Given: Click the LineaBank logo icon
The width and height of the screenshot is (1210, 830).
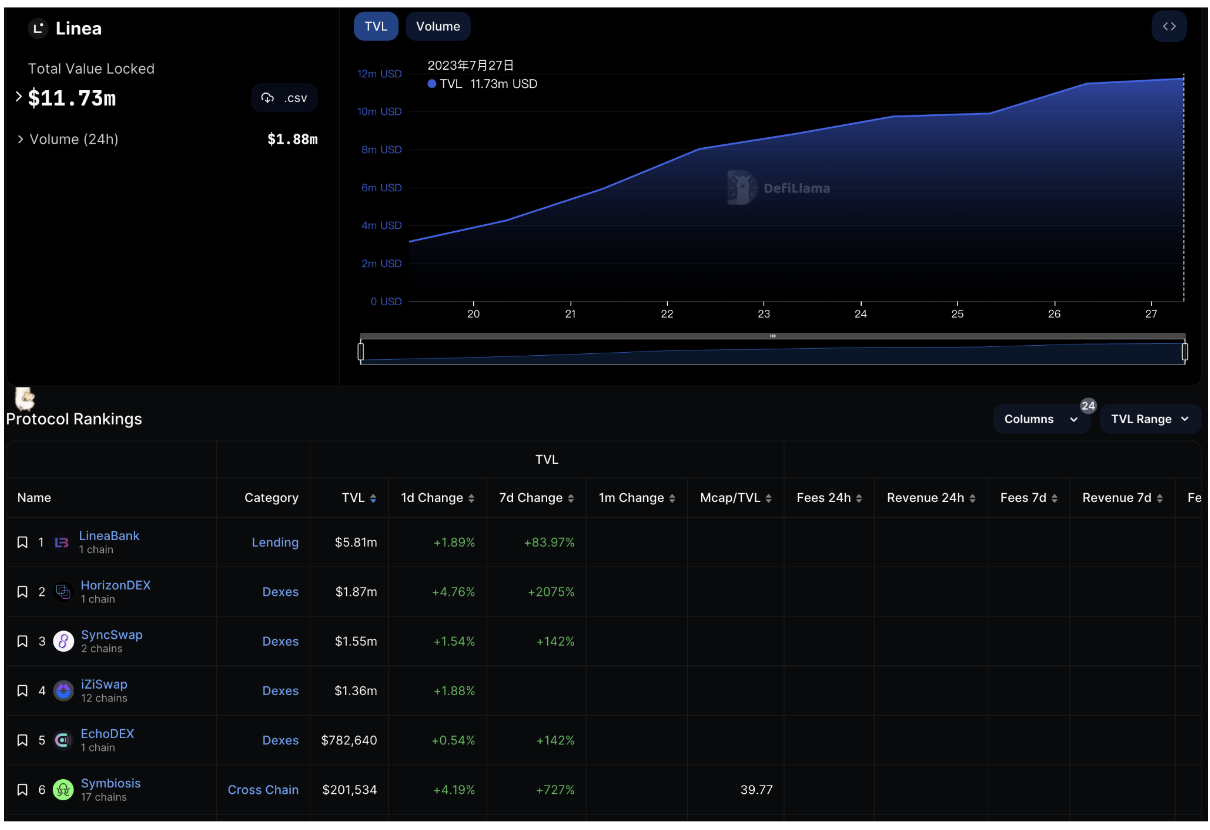Looking at the screenshot, I should [62, 542].
